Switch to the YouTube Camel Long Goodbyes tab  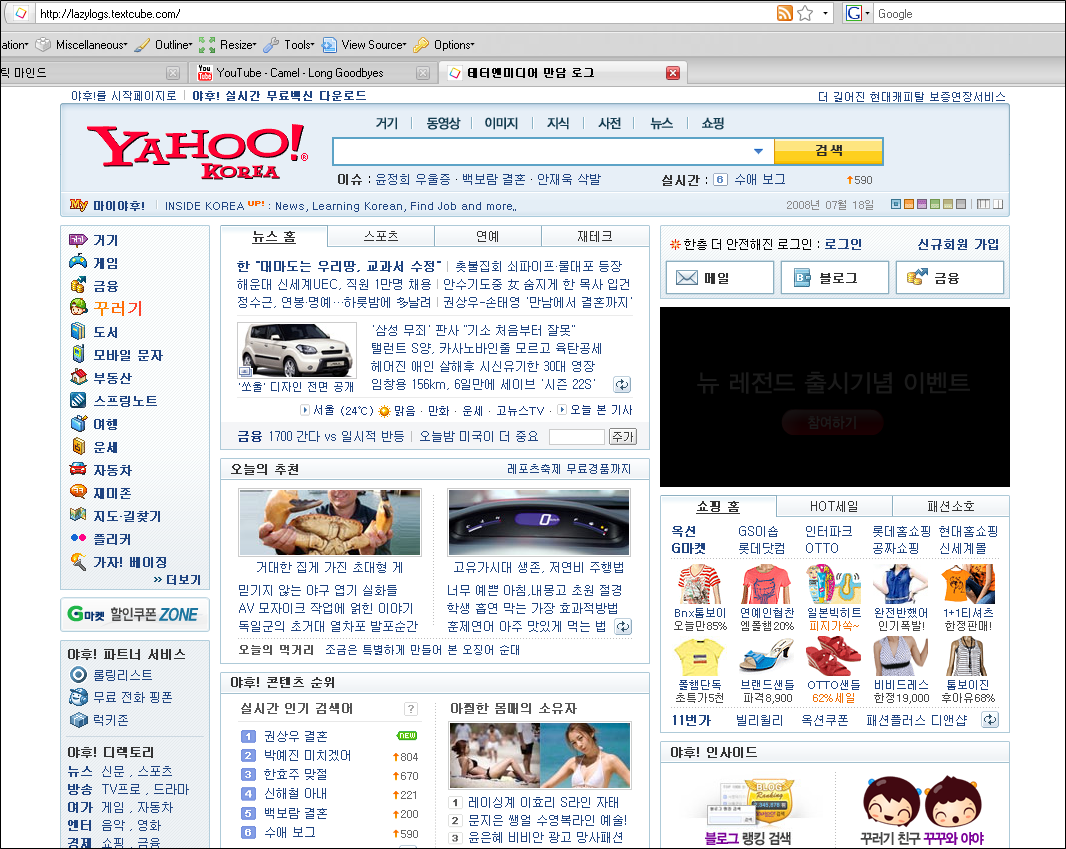[x=300, y=73]
